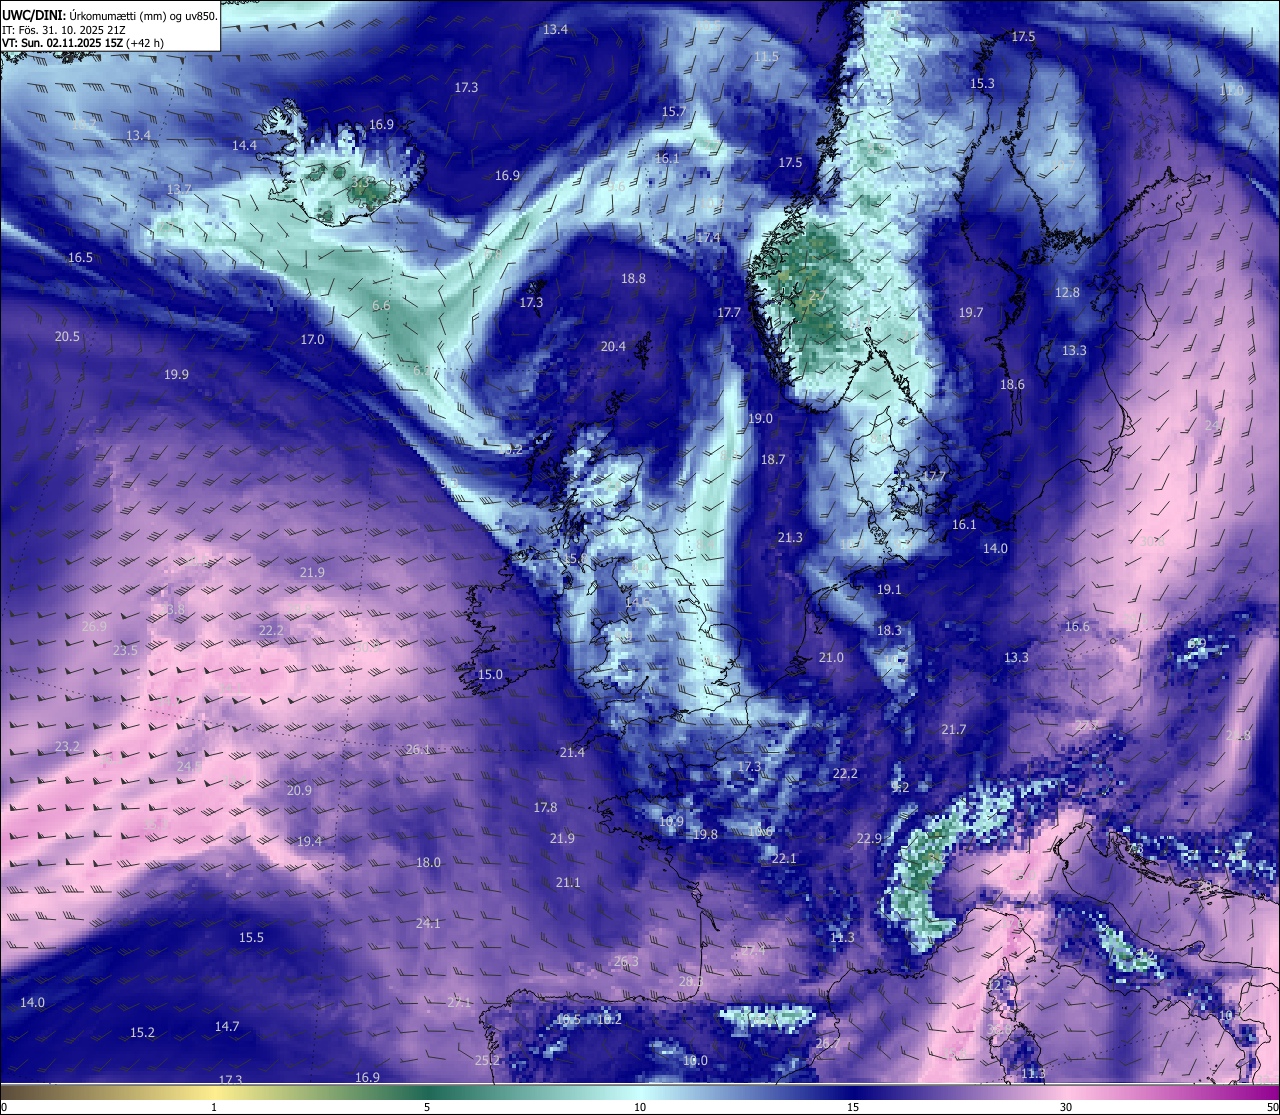
Task: Click the 21.7 value on the map
Action: point(954,730)
